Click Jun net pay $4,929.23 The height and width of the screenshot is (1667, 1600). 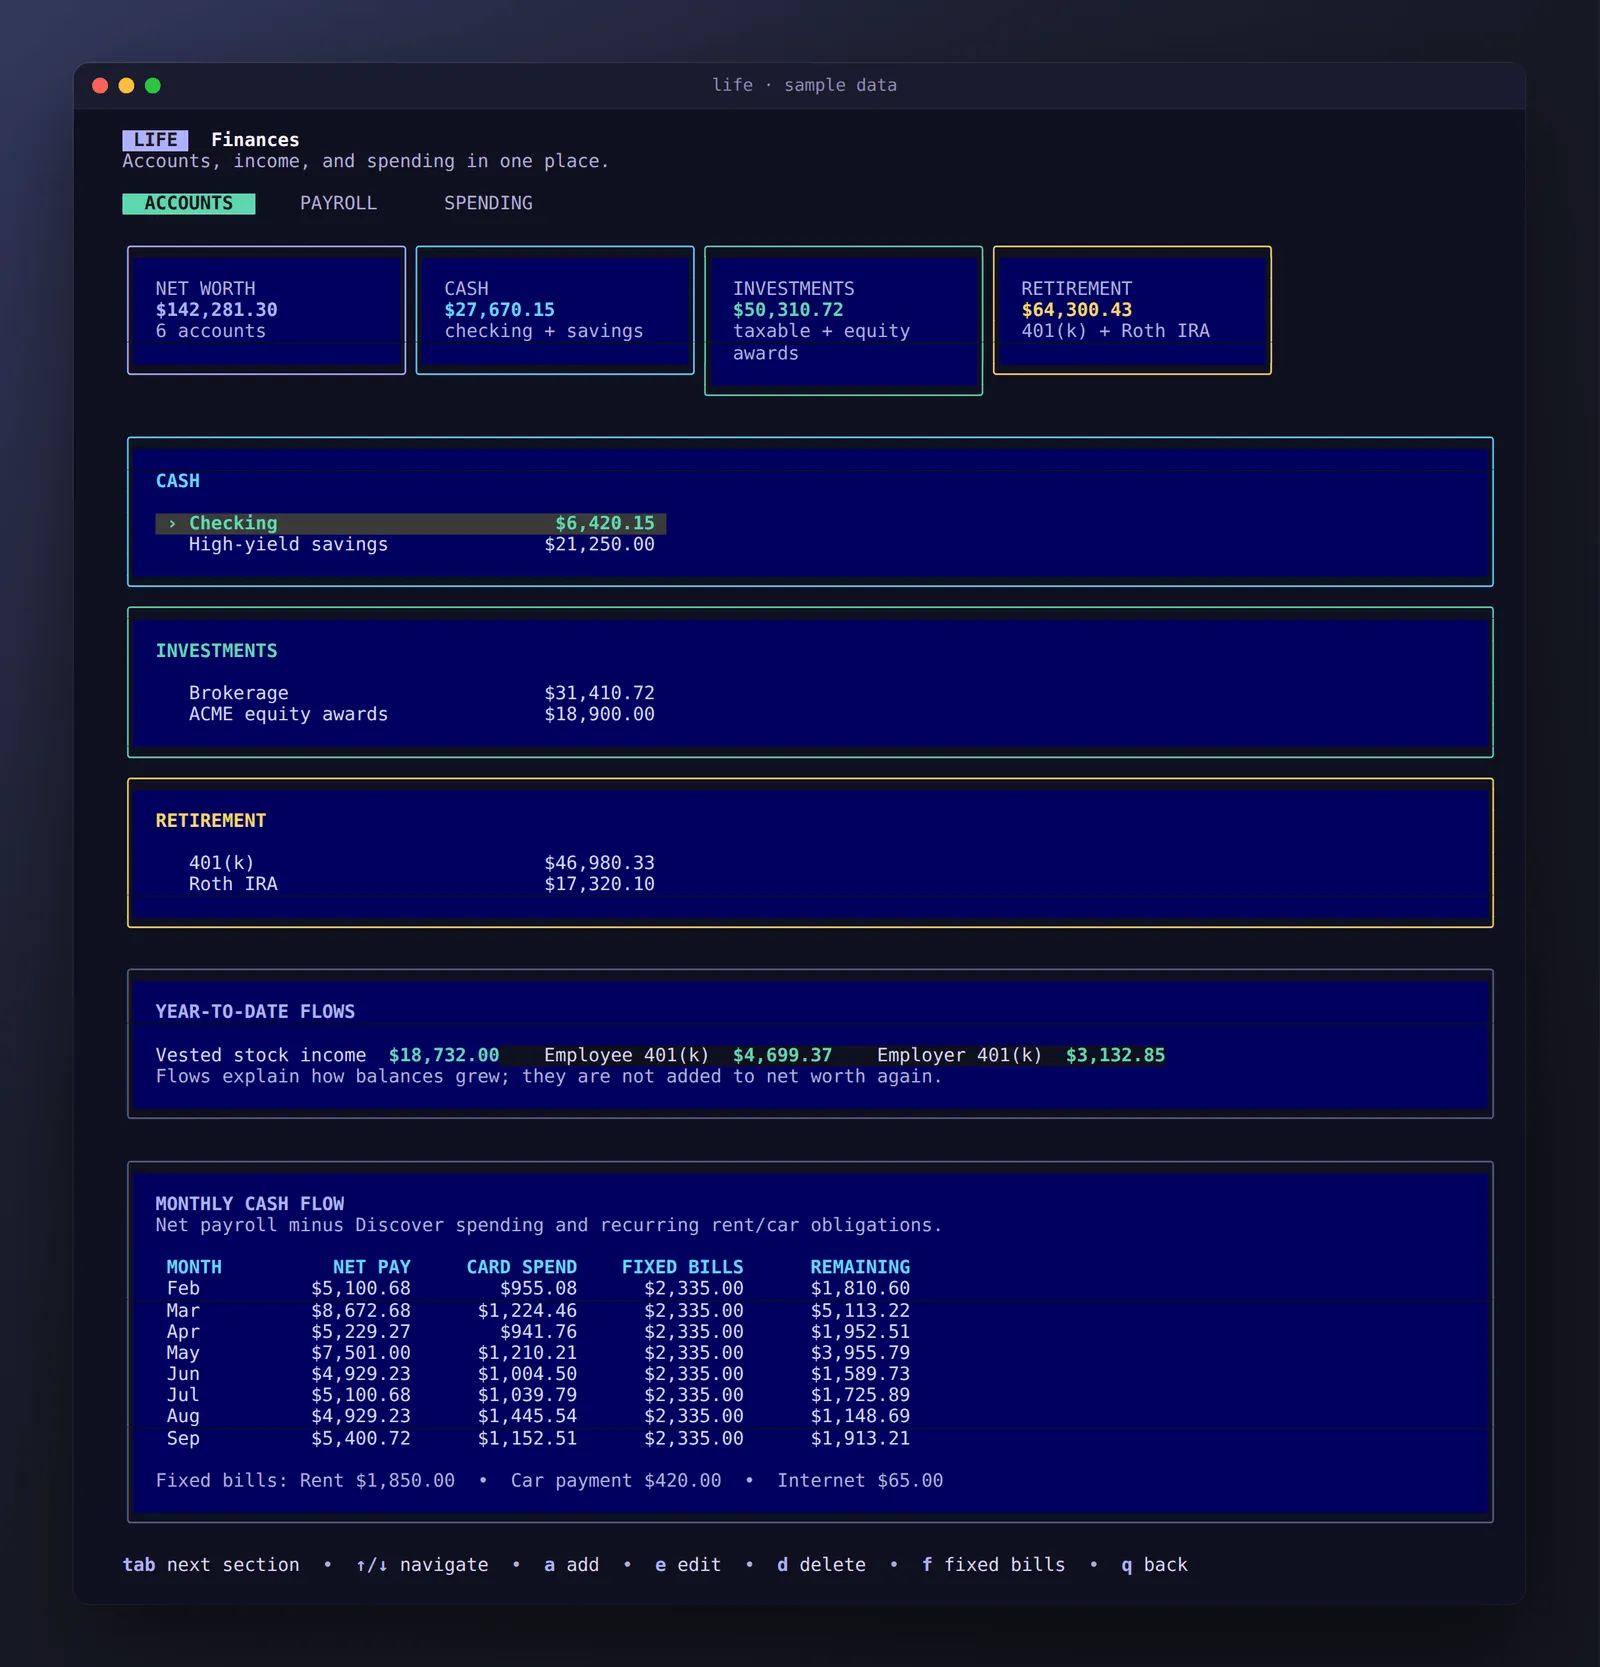tap(361, 1374)
